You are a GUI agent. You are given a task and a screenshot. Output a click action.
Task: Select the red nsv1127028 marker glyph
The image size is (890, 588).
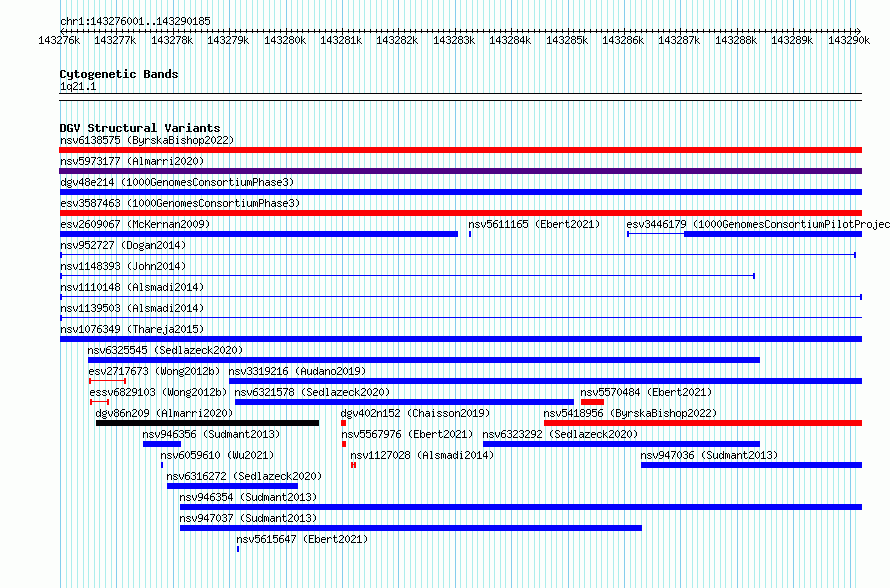tap(354, 465)
